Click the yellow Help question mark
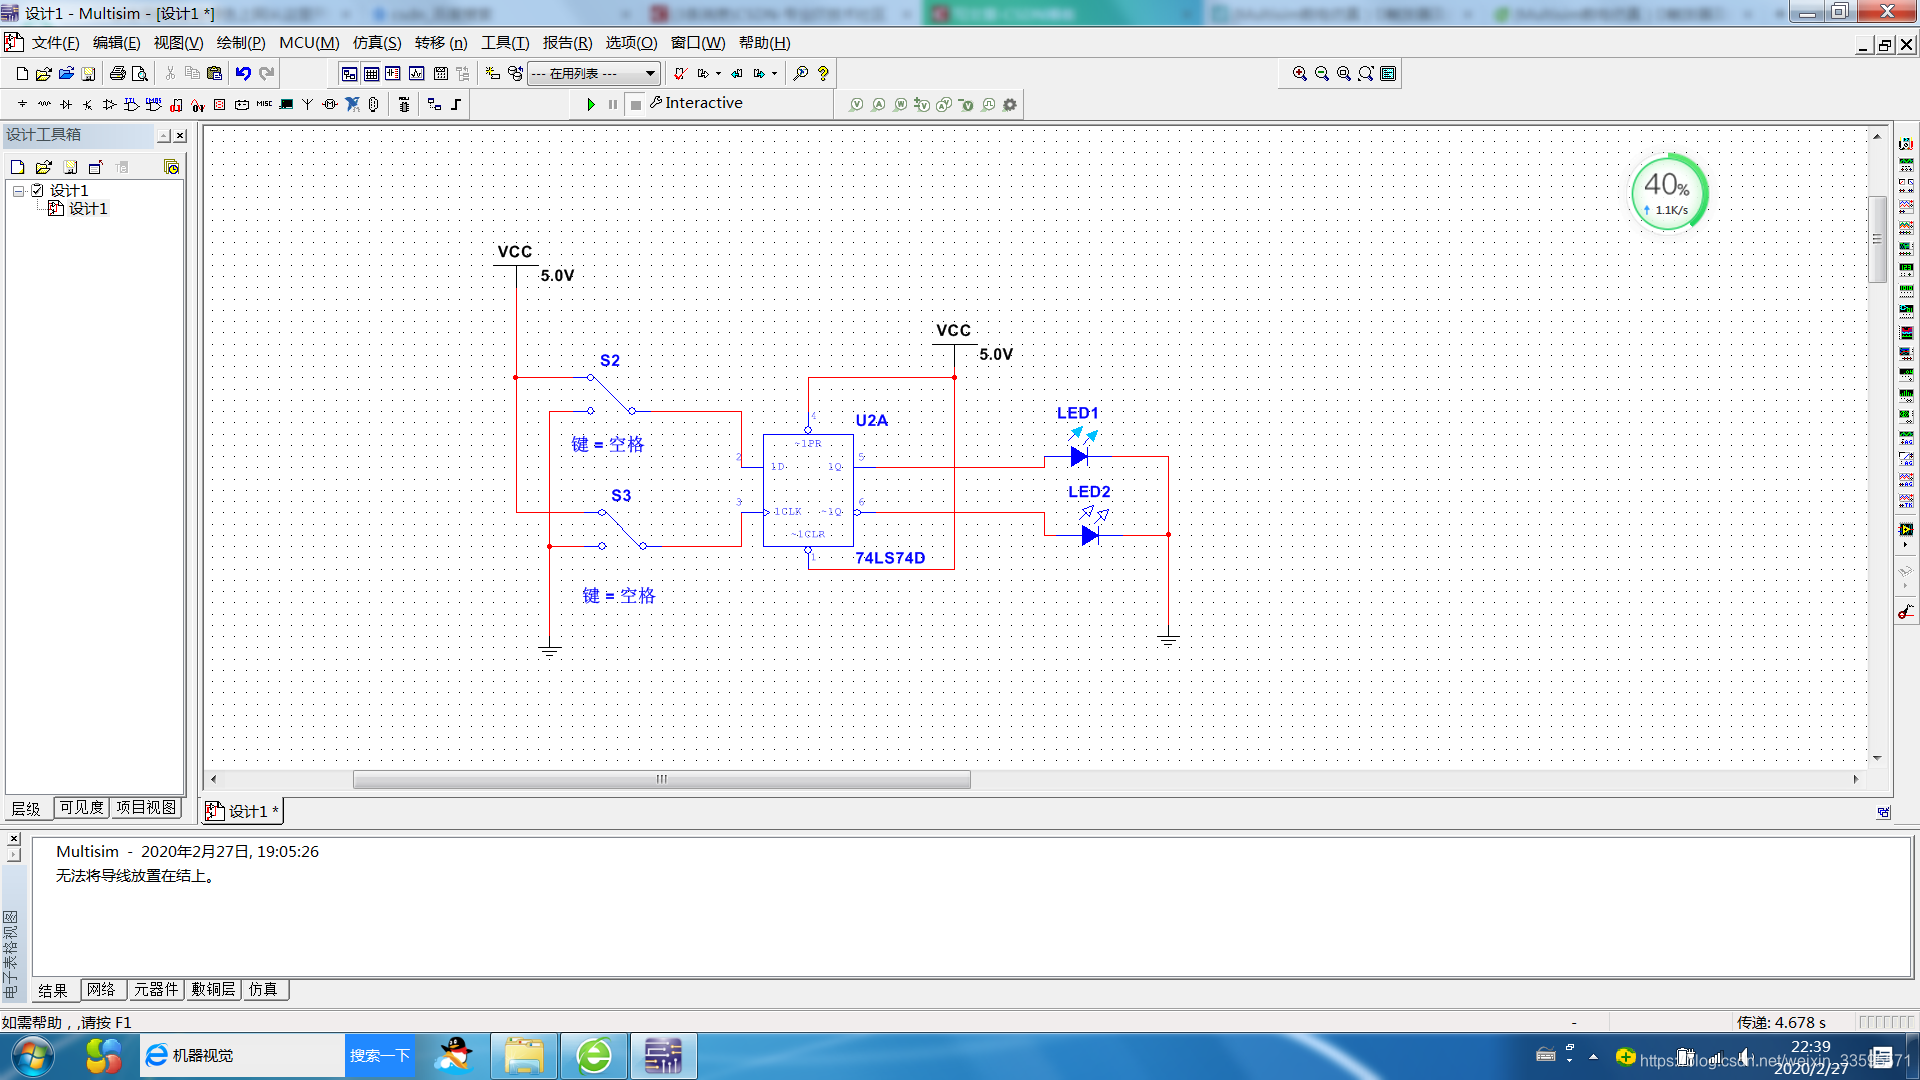Image resolution: width=1920 pixels, height=1080 pixels. coord(823,74)
